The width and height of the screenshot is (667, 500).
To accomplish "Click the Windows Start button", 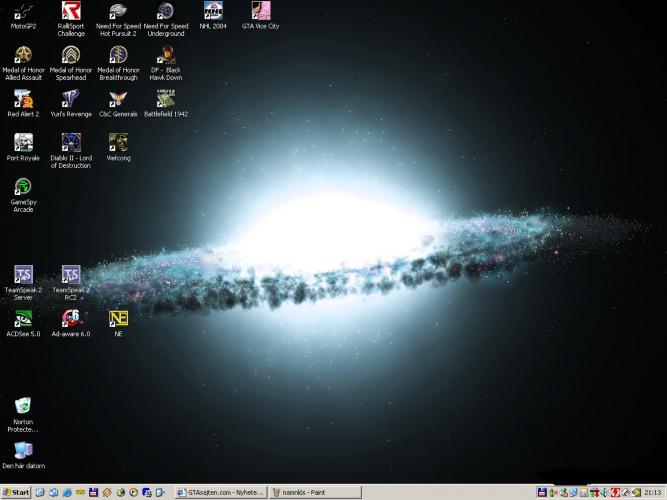I will pos(16,492).
